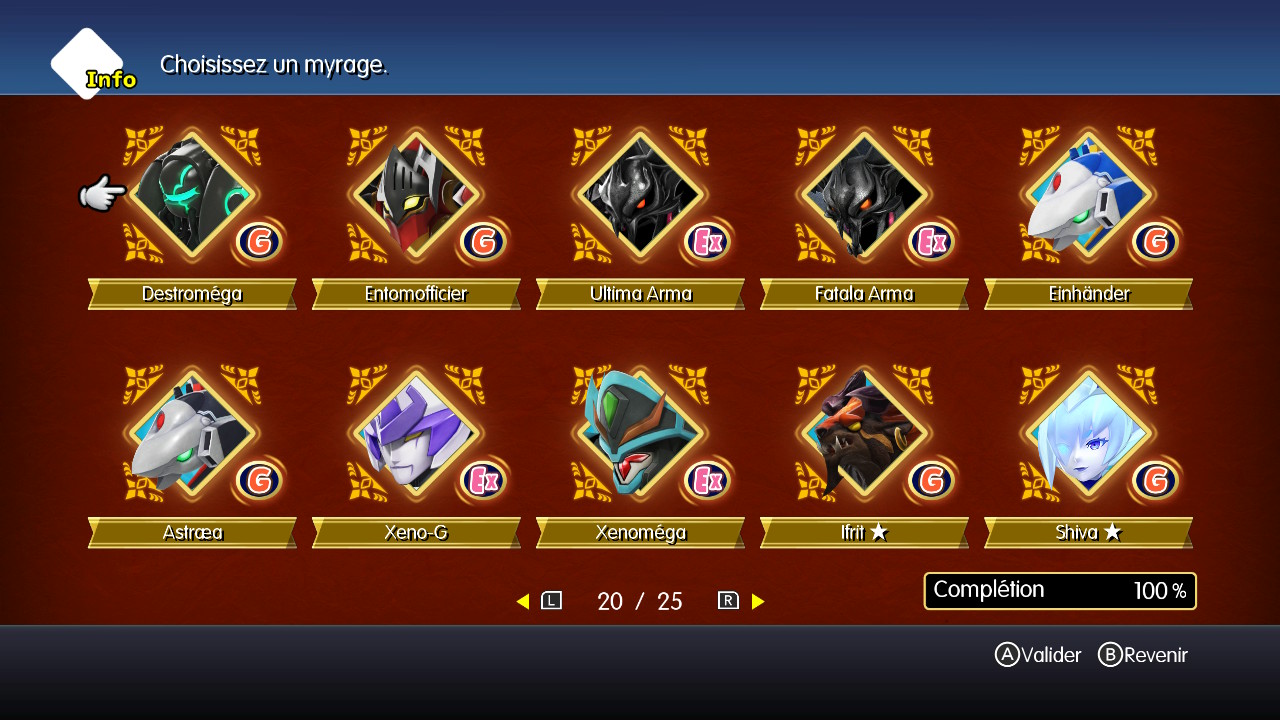The height and width of the screenshot is (720, 1280).
Task: Confirm with the Valider button
Action: [x=1038, y=655]
